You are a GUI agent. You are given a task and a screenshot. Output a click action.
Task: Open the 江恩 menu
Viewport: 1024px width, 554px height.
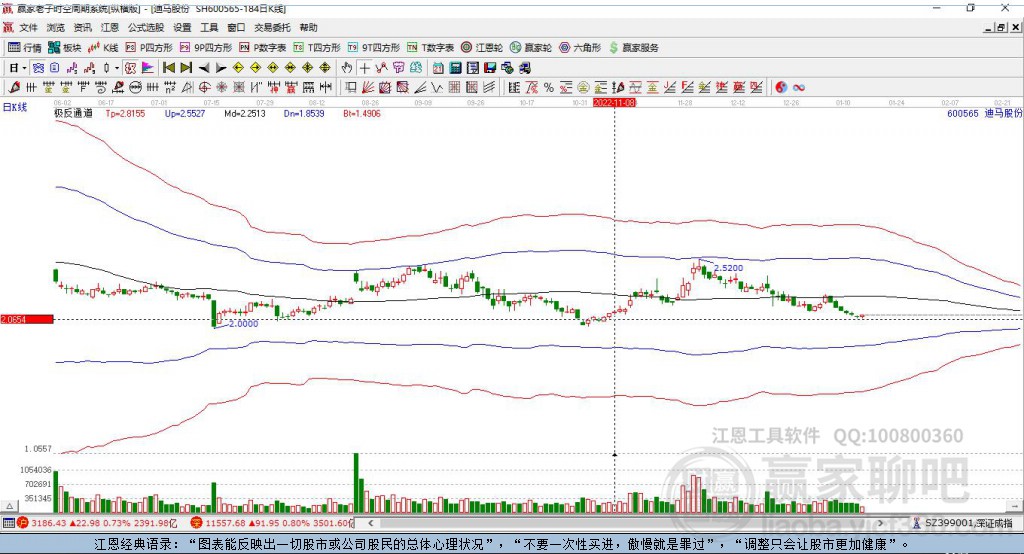pyautogui.click(x=110, y=27)
